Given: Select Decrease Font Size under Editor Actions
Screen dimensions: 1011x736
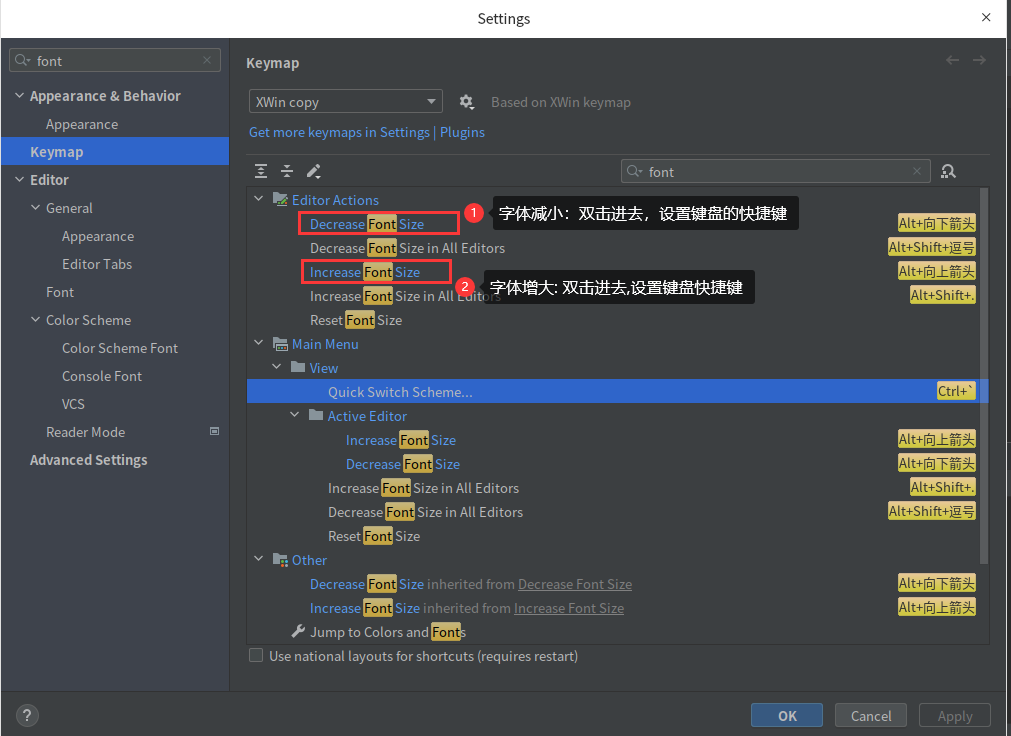Looking at the screenshot, I should 367,224.
